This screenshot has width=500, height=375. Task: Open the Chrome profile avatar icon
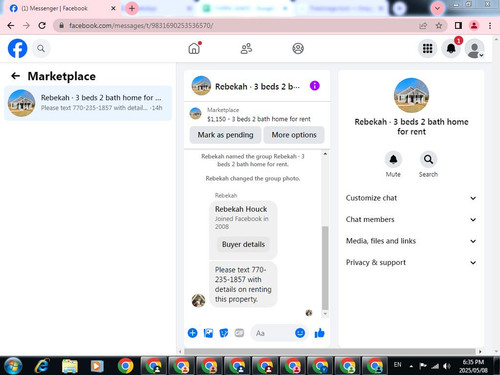(x=474, y=25)
